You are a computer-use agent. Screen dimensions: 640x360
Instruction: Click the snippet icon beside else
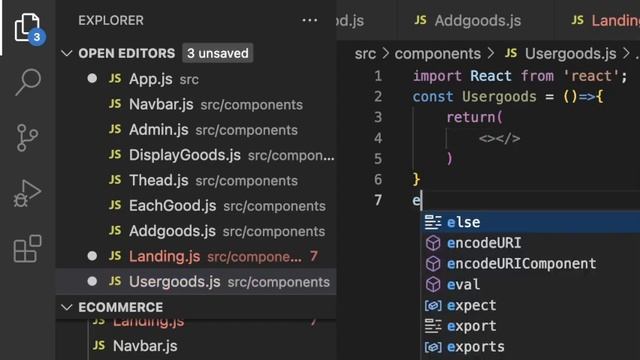click(433, 222)
